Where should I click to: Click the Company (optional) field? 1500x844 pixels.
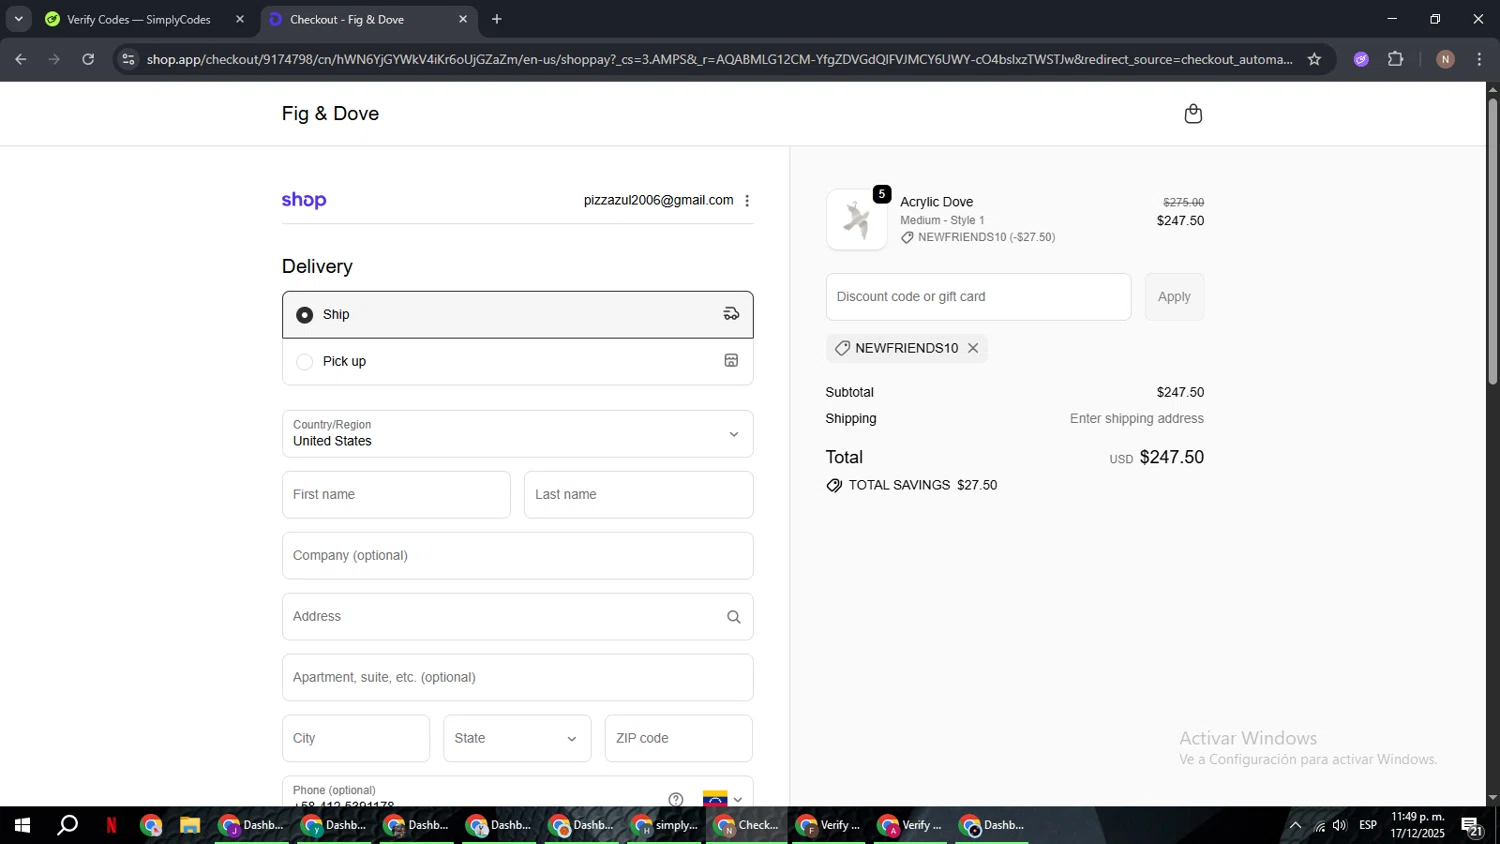coord(517,556)
